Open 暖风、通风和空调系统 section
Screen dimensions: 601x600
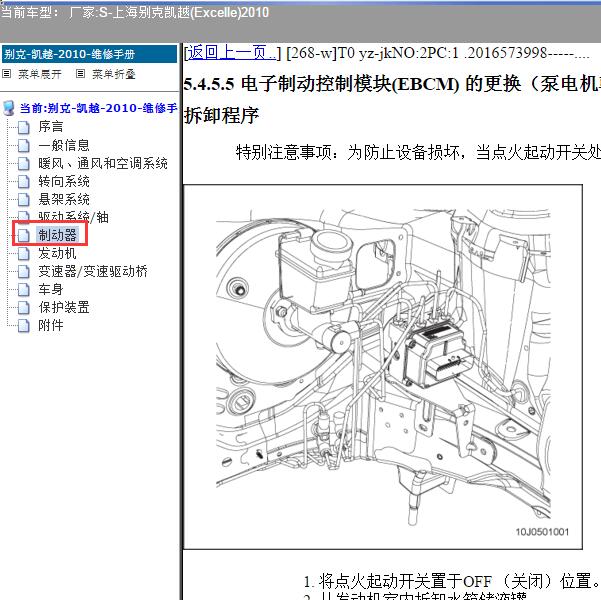coord(103,163)
